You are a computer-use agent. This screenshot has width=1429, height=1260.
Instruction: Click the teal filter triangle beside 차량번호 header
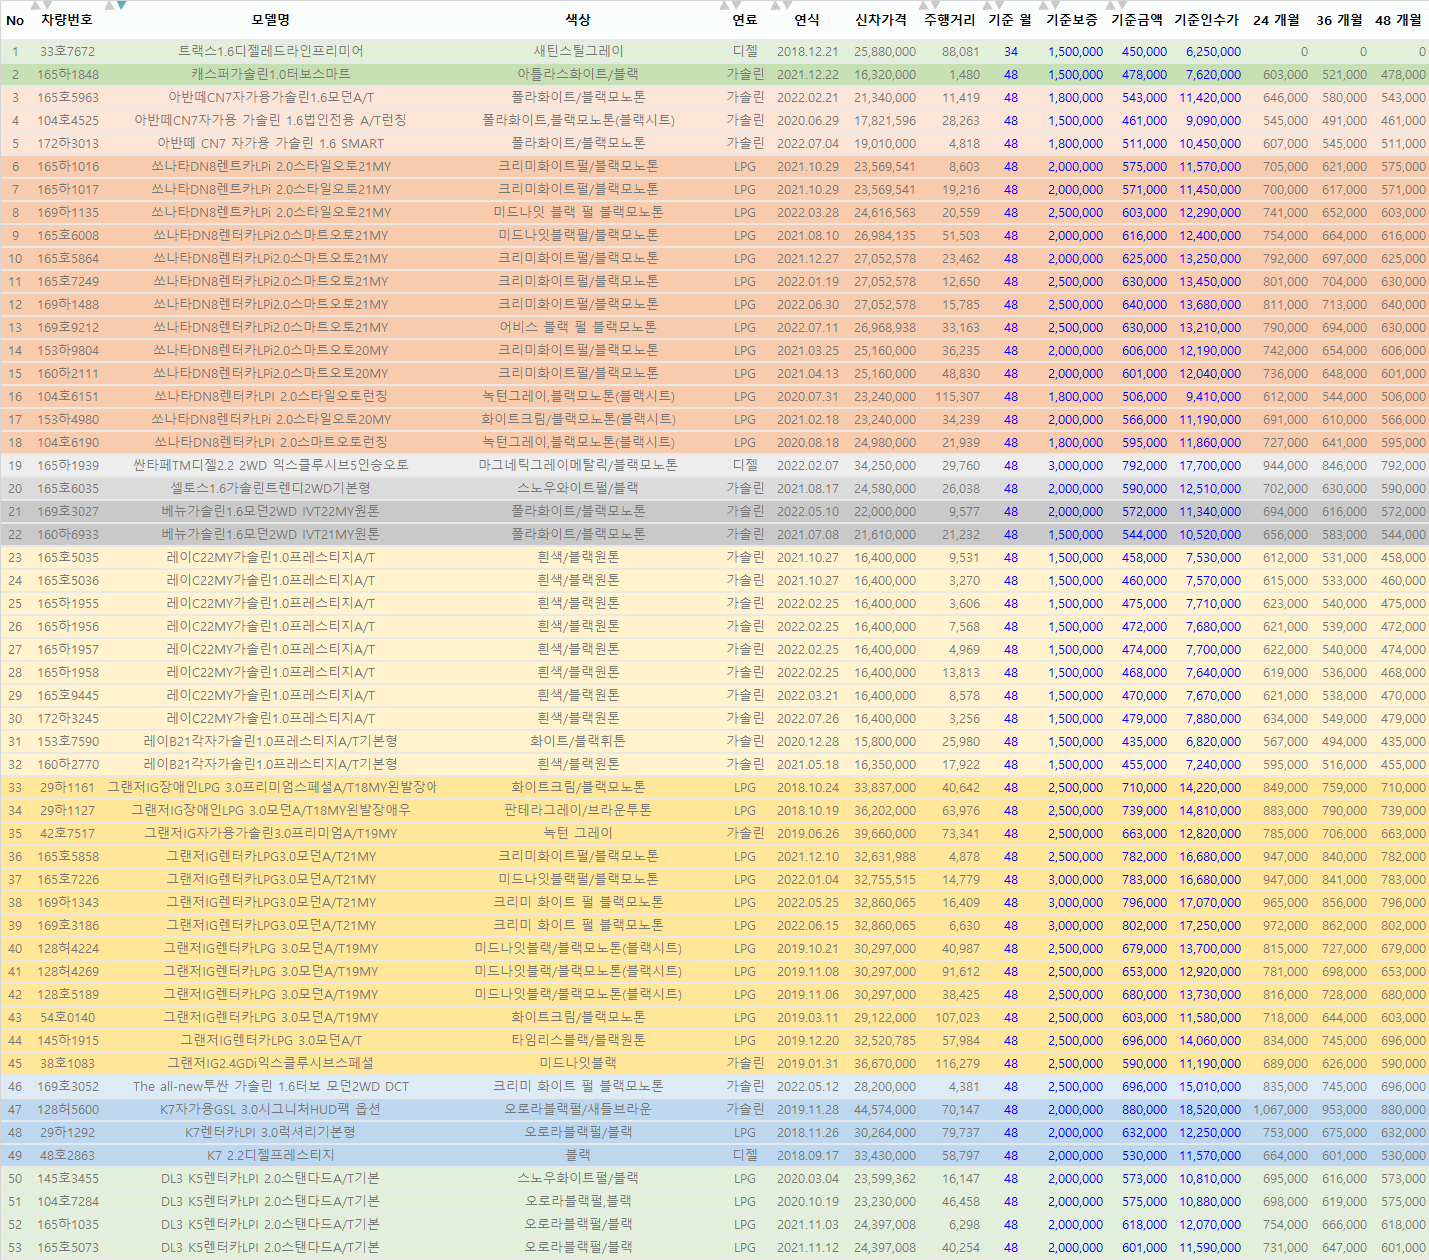point(121,5)
